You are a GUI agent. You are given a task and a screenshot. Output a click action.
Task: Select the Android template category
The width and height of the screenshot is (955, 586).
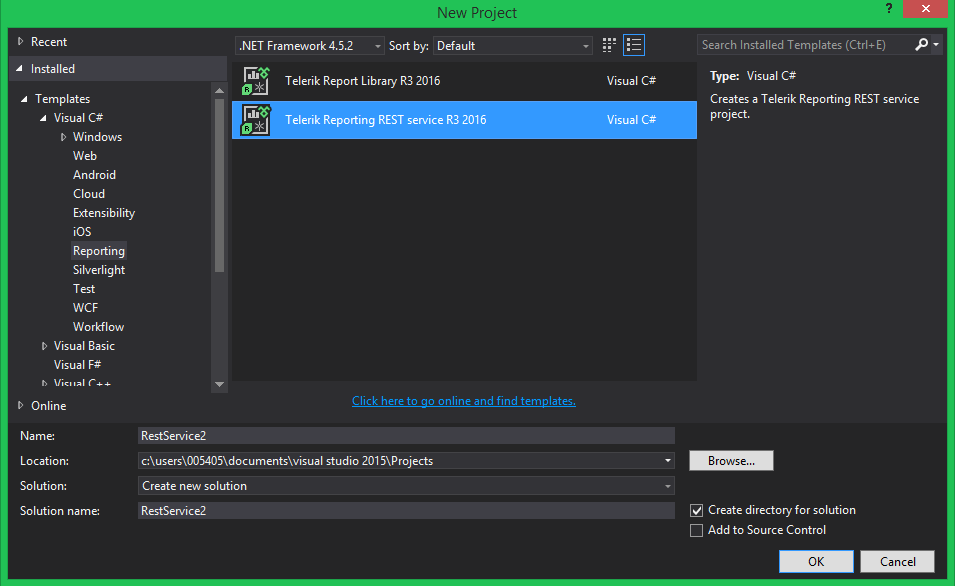[94, 175]
